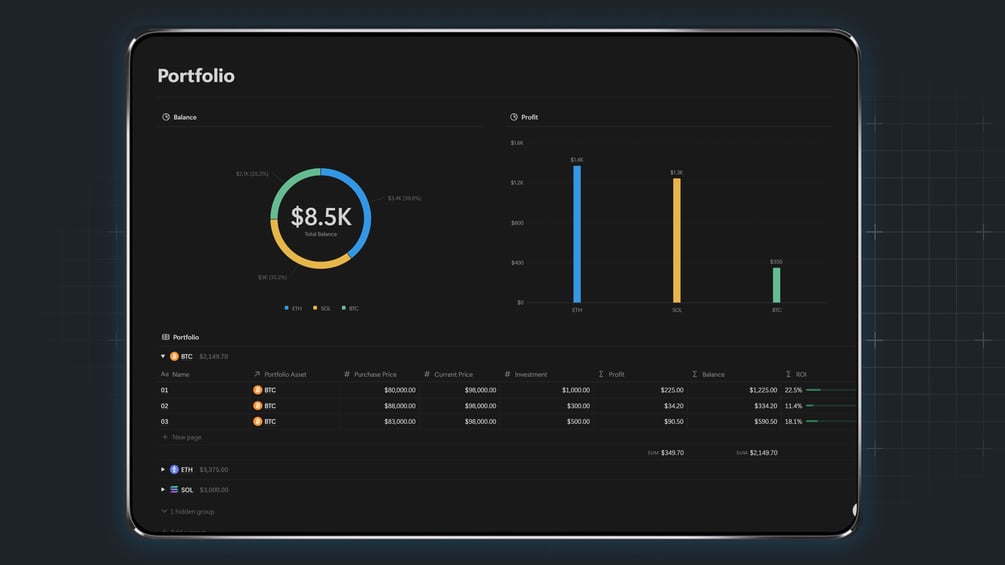Image resolution: width=1005 pixels, height=565 pixels.
Task: Click the $225.00 profit cell
Action: [x=672, y=390]
